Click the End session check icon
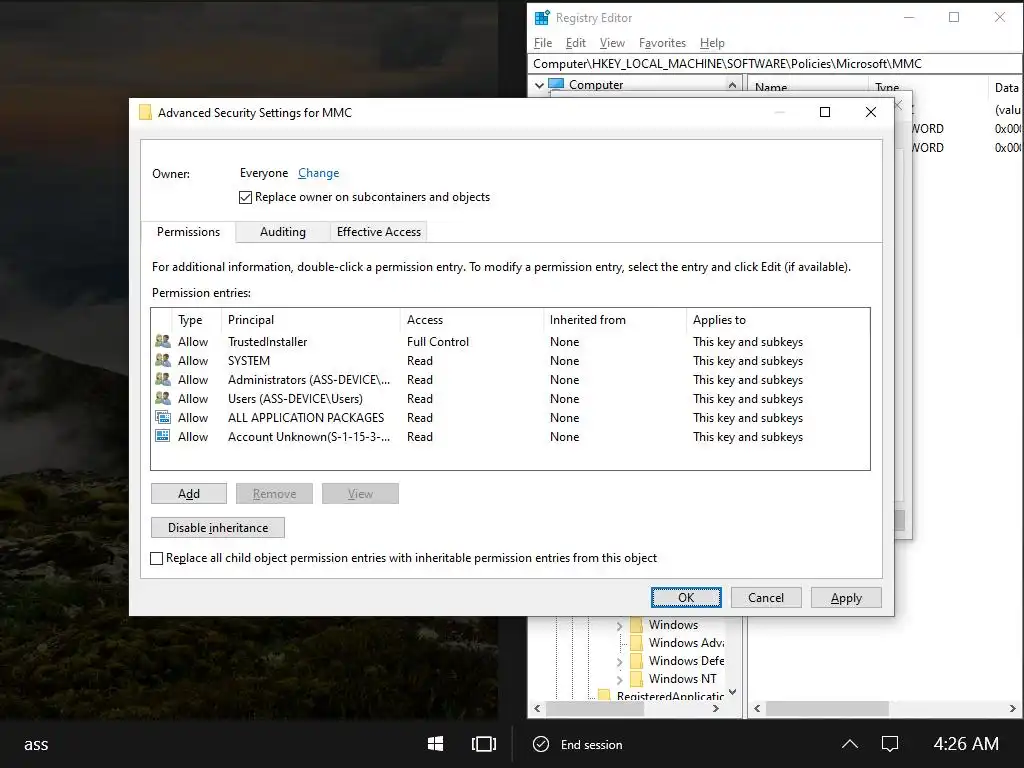This screenshot has height=768, width=1024. pos(541,744)
